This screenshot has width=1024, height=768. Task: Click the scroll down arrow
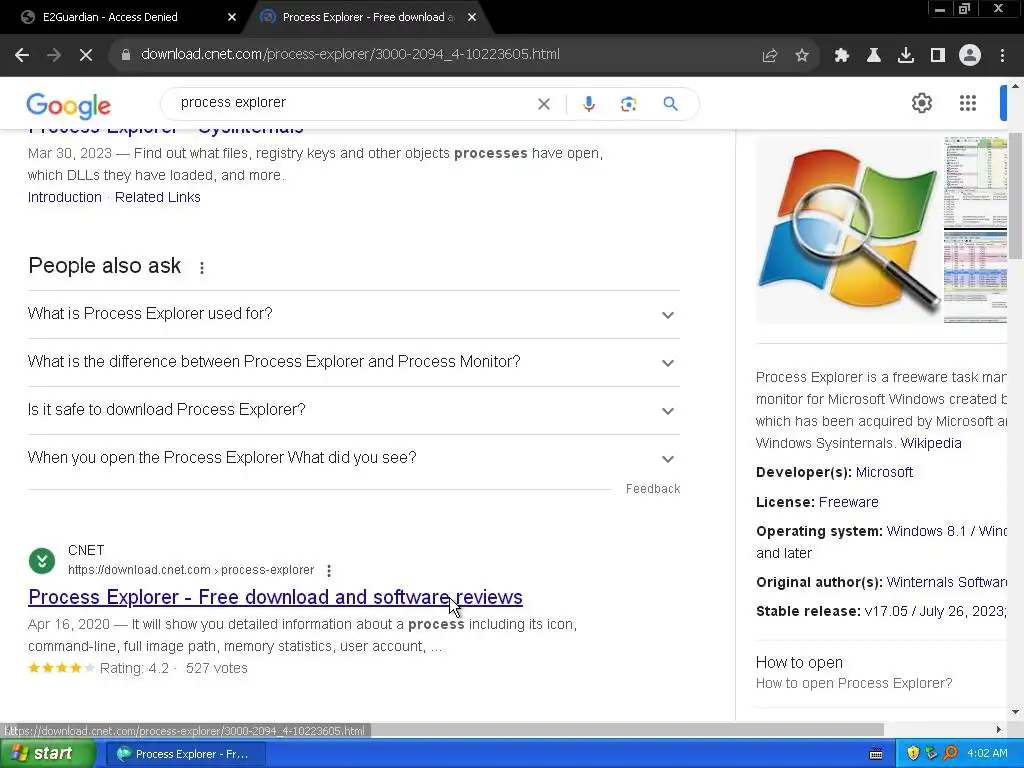pos(1016,712)
